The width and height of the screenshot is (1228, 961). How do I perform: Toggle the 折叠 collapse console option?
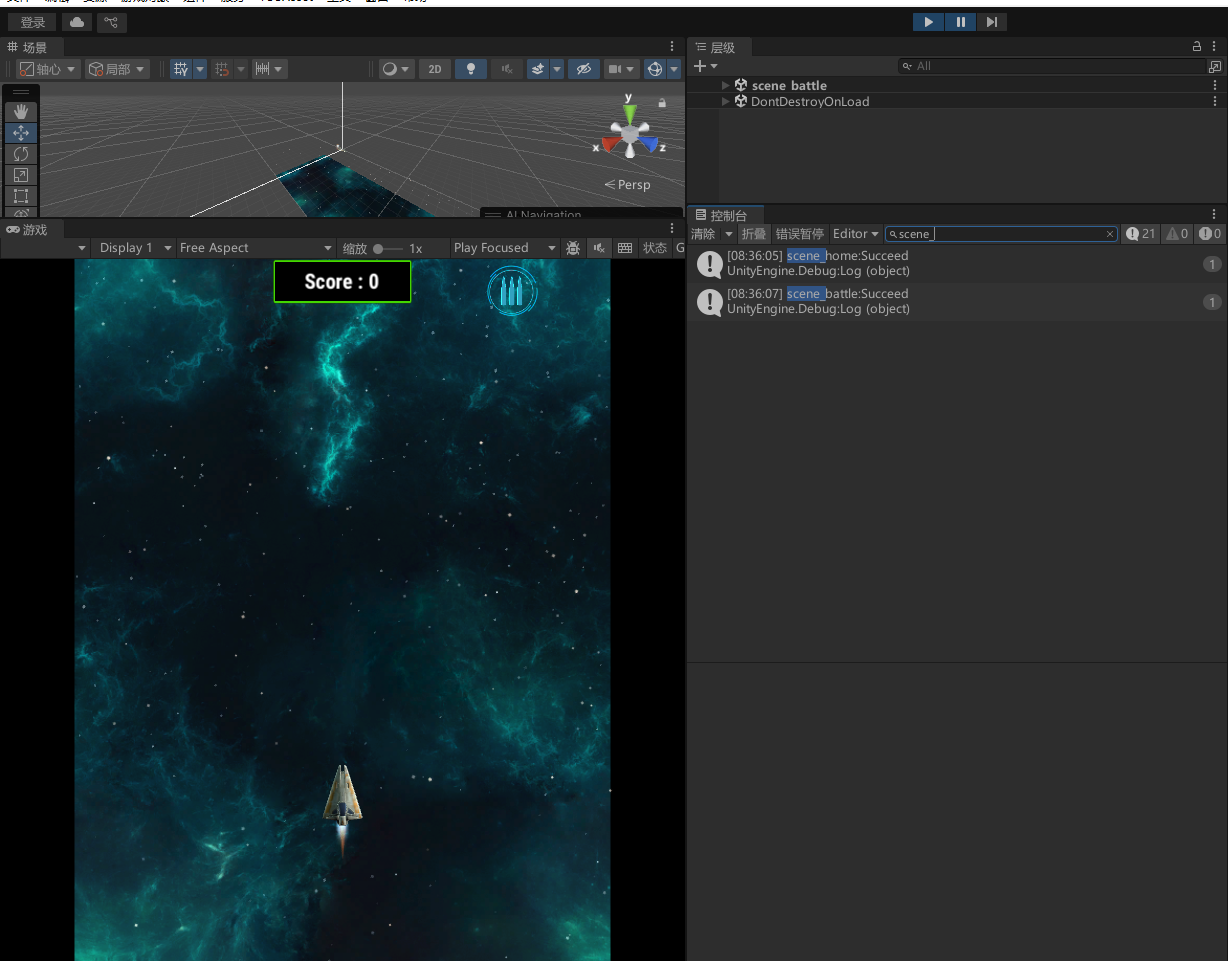pyautogui.click(x=754, y=234)
